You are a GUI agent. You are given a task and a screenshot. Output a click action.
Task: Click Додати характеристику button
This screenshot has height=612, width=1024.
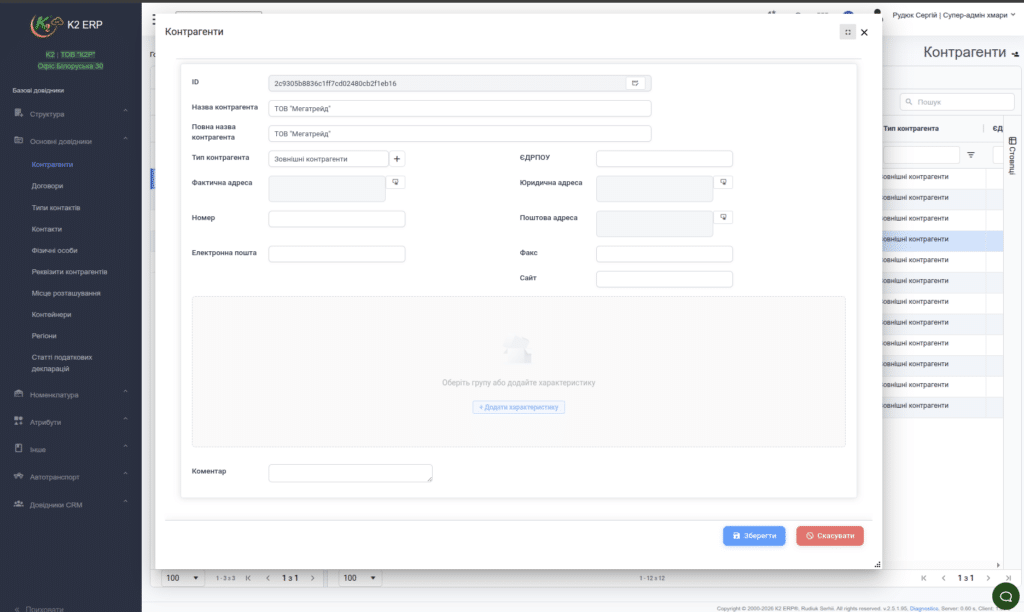519,407
